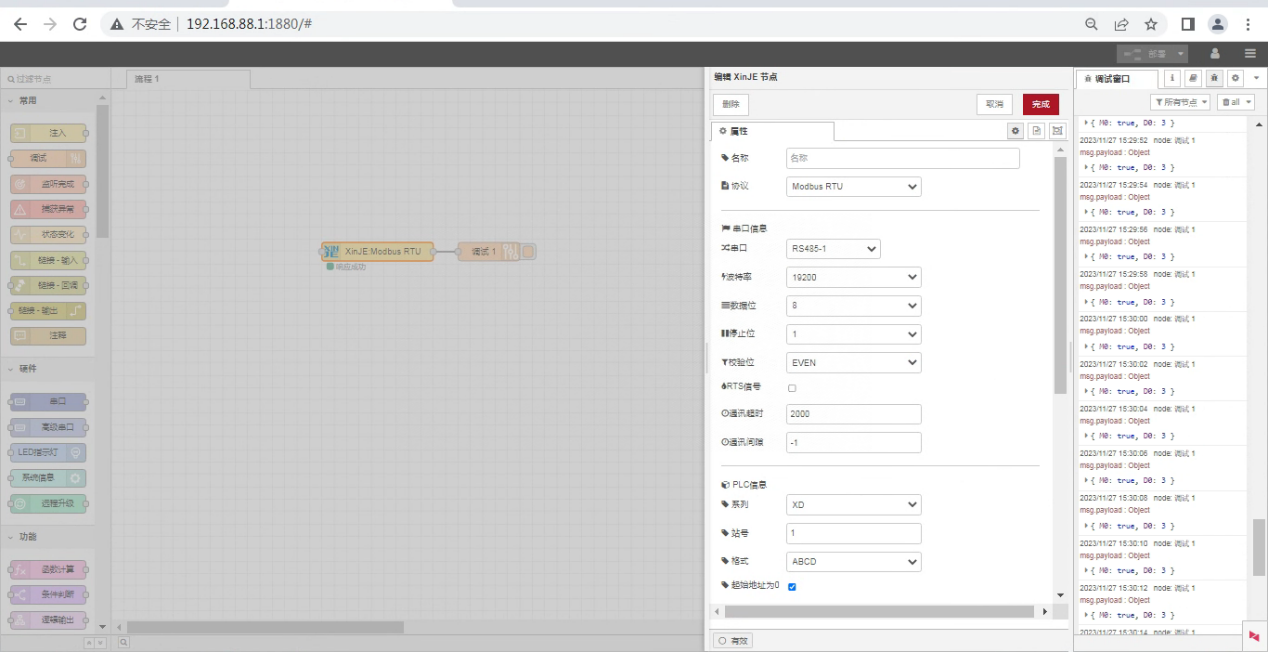
Task: Open the 校验位 dropdown showing EVEN
Action: (x=853, y=362)
